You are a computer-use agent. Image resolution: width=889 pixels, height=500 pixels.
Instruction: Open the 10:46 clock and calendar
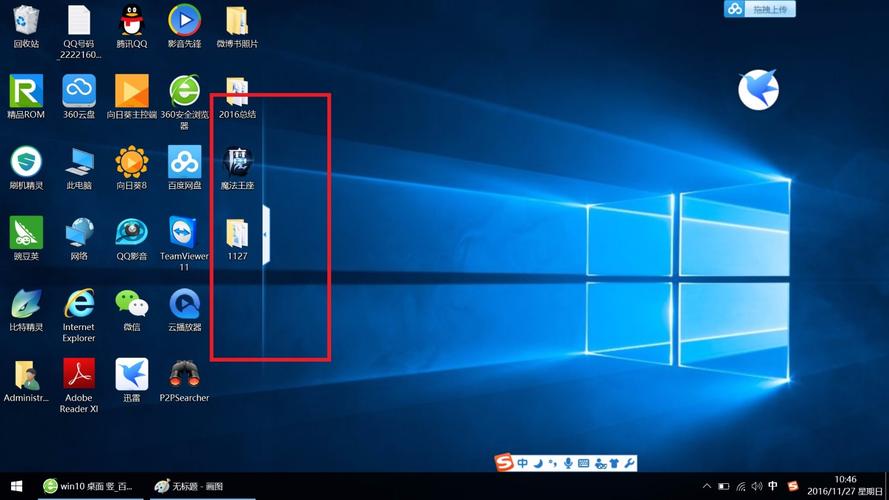(x=845, y=486)
